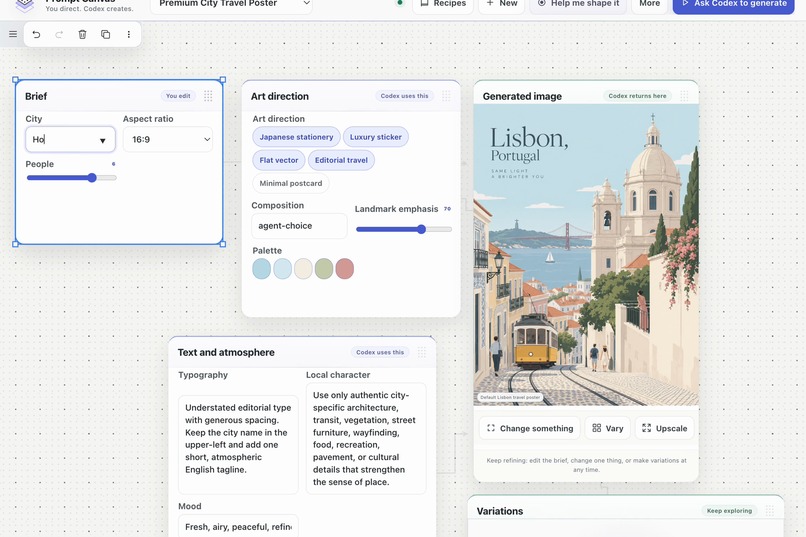Grab the Generated image card drag handle
This screenshot has width=806, height=537.
684,96
